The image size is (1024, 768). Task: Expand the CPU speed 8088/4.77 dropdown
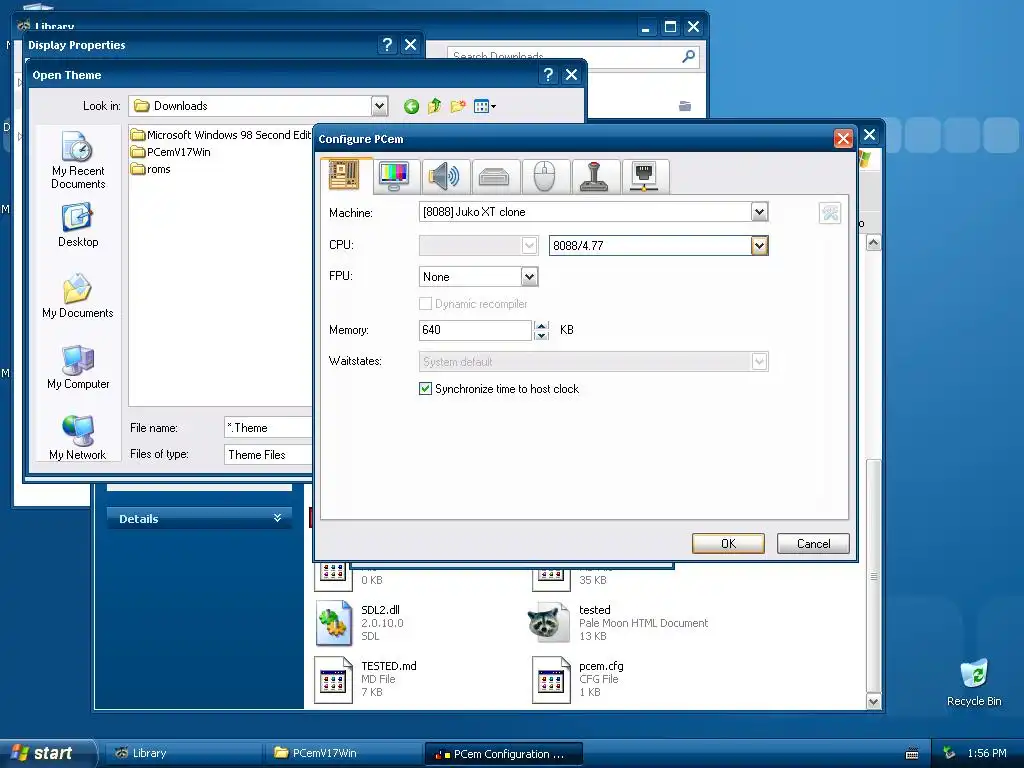[759, 246]
